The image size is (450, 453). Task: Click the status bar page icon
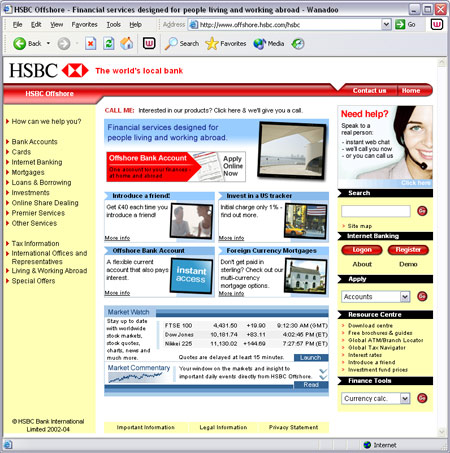(x=8, y=445)
